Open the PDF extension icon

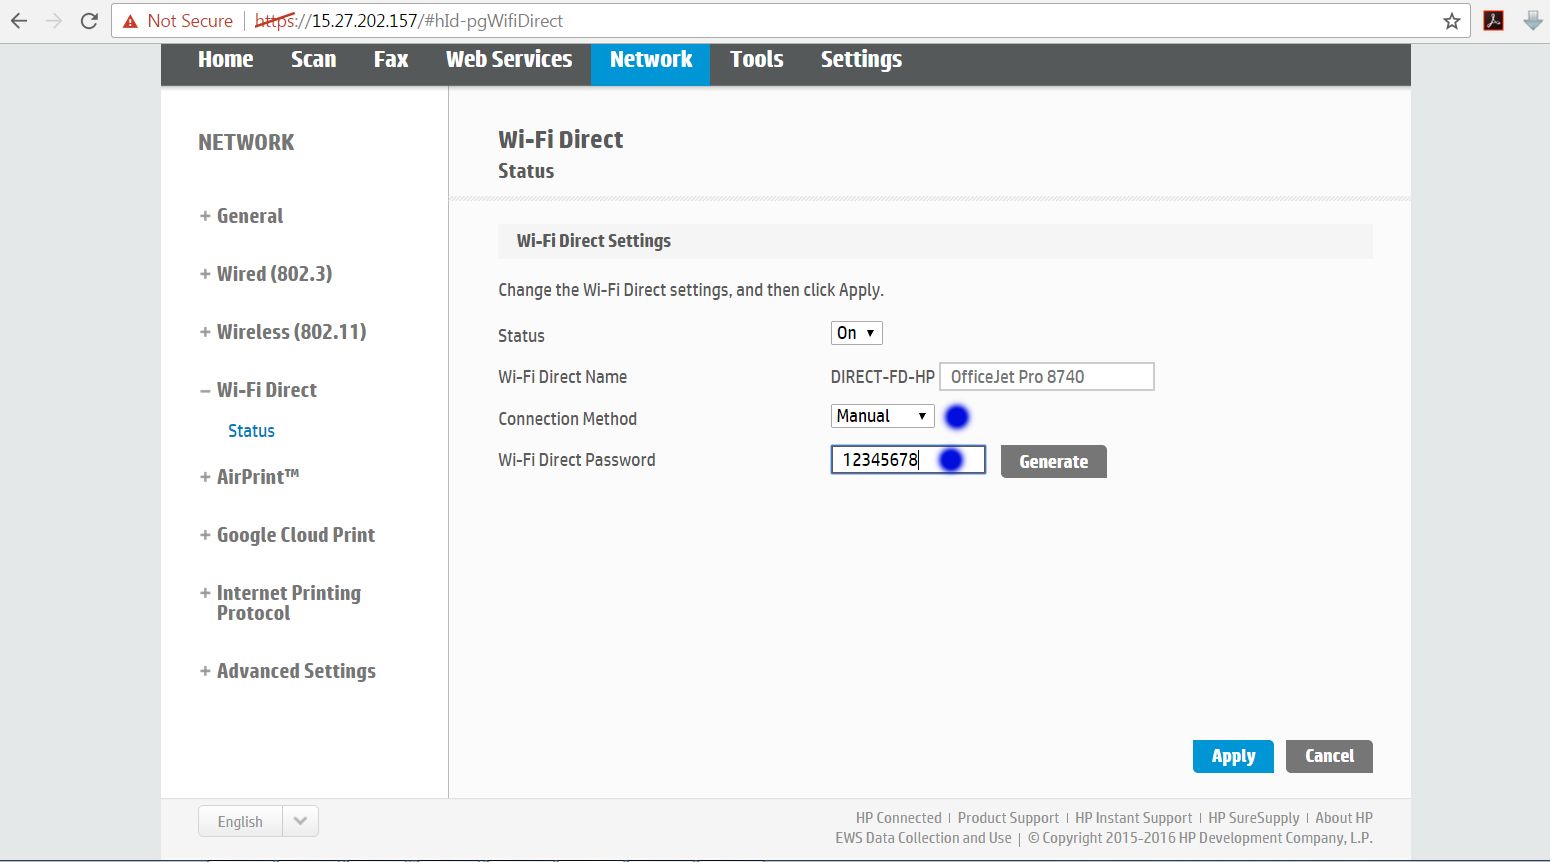pyautogui.click(x=1493, y=20)
